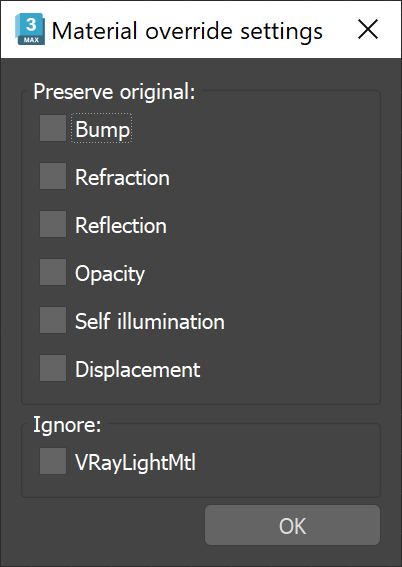402x567 pixels.
Task: Enable the VRayLightMtl ignore checkbox
Action: point(53,461)
